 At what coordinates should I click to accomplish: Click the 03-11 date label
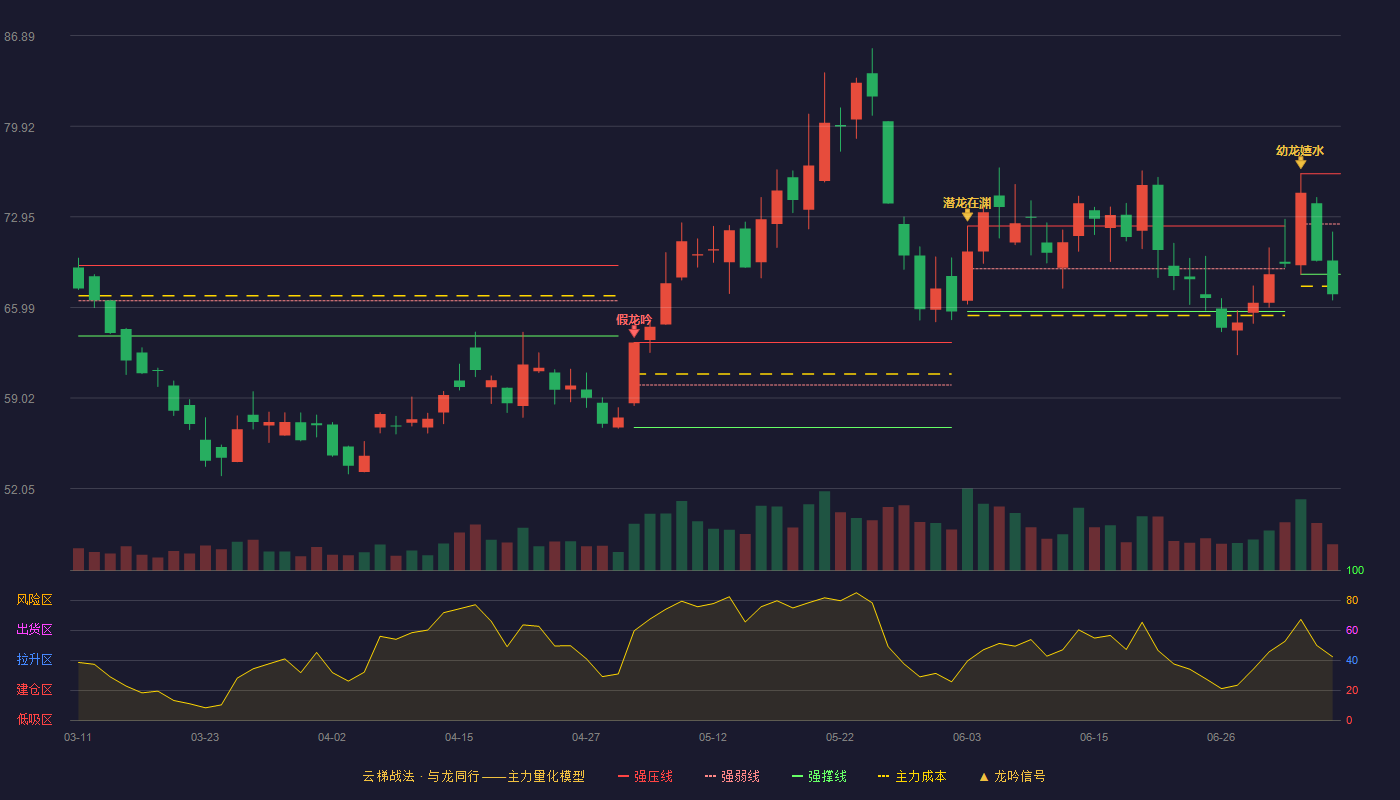pos(78,738)
